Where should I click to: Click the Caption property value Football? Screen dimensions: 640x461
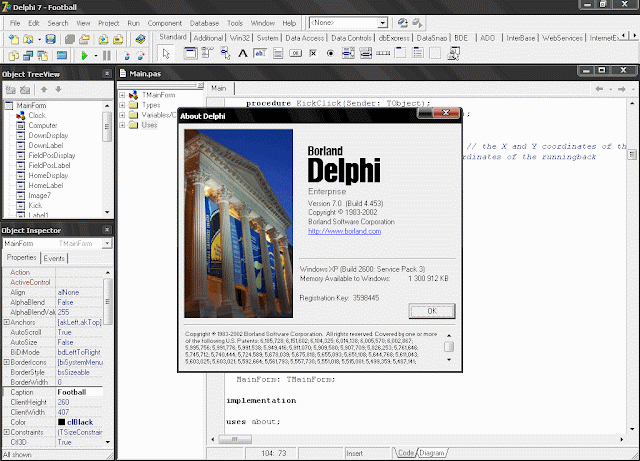pyautogui.click(x=79, y=392)
